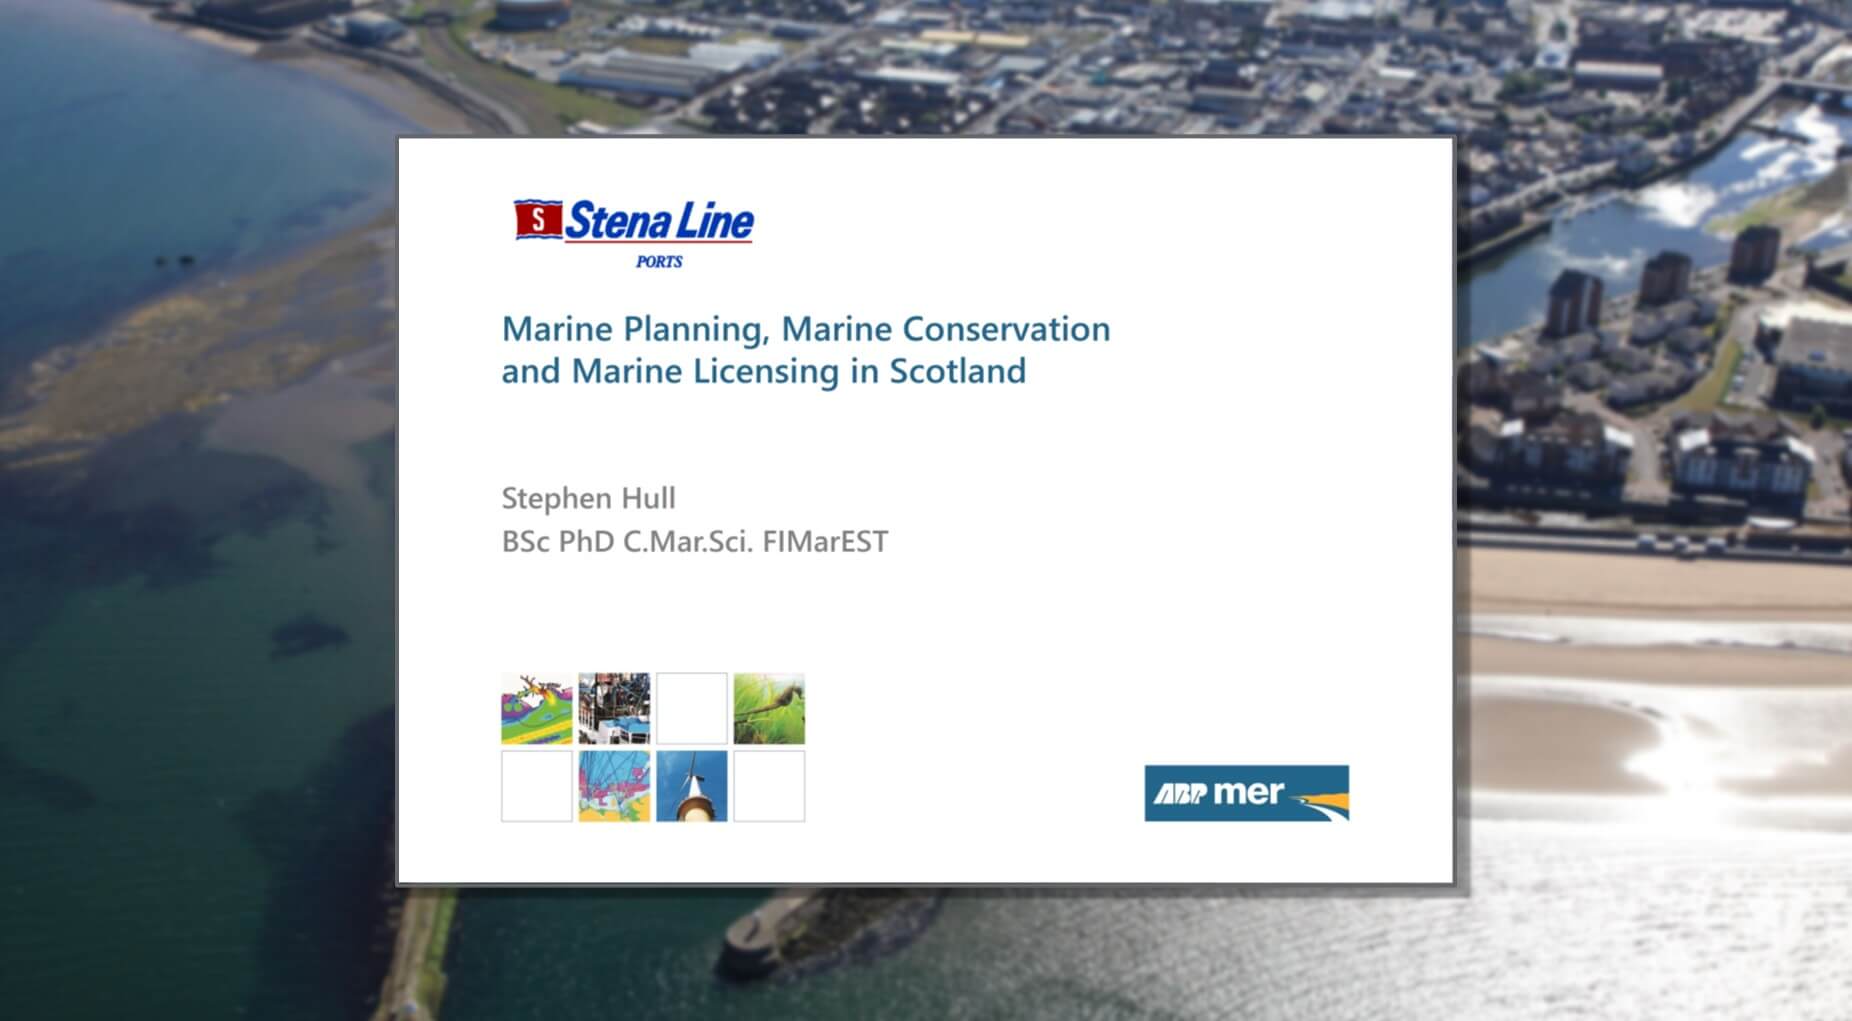
Task: Click the word 'mer' in ABPmer logo
Action: coord(1247,793)
